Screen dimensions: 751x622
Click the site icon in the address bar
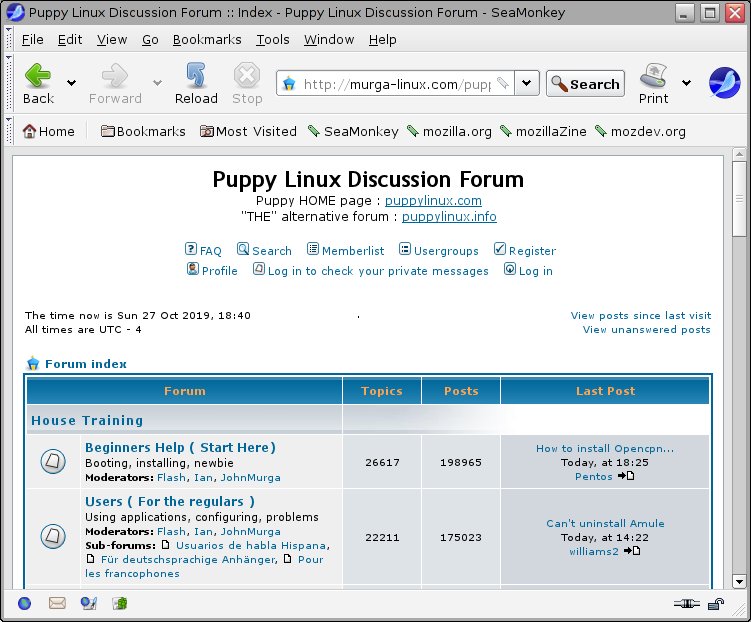coord(289,84)
